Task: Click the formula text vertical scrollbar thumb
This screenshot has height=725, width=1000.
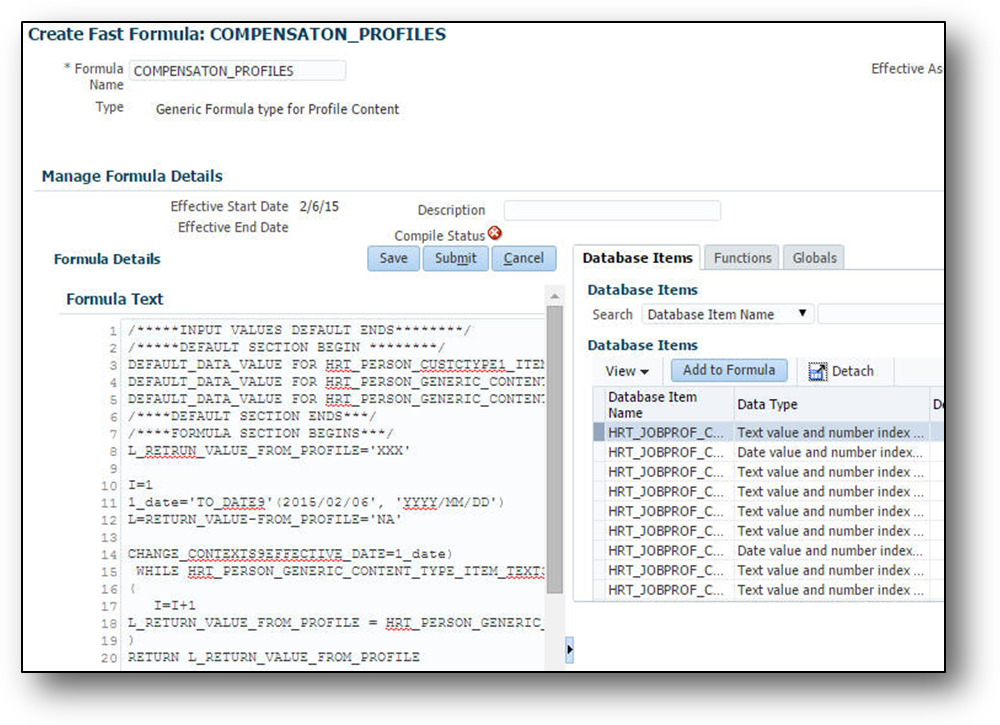Action: [555, 450]
